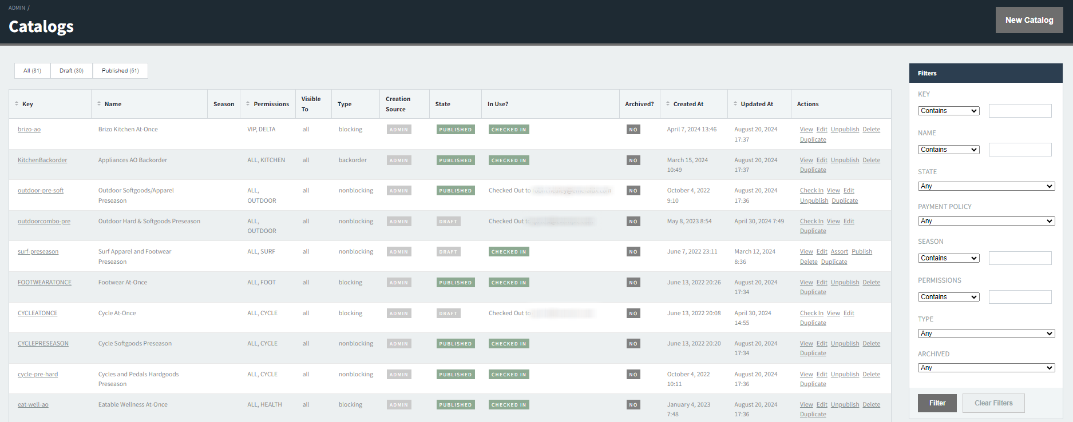Click PUBLISHED state badge for brizo-ao
Viewport: 1073px width, 422px height.
pos(455,129)
